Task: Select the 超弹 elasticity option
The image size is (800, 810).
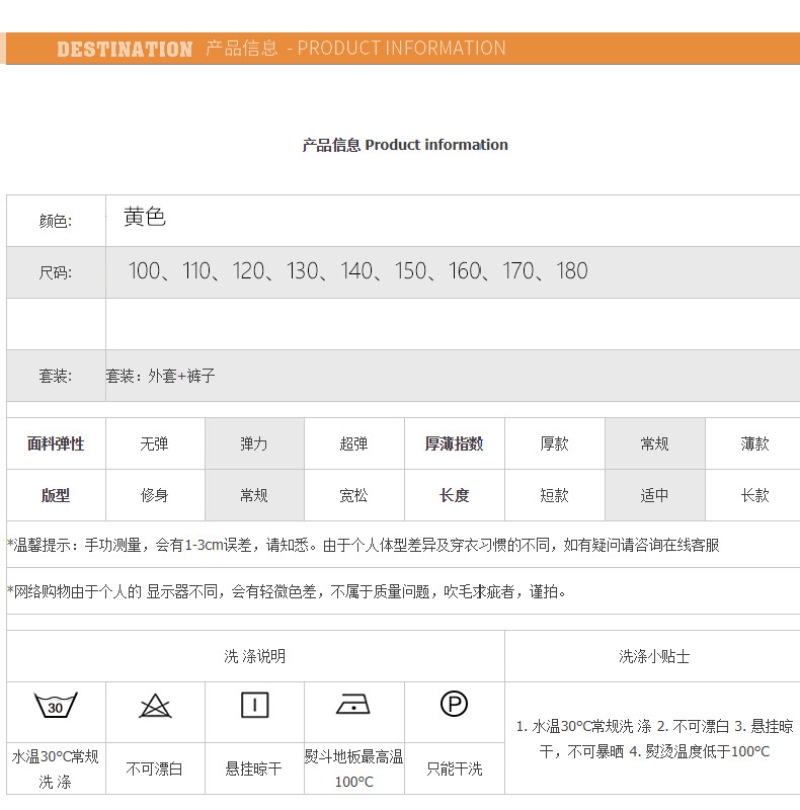Action: pyautogui.click(x=354, y=444)
